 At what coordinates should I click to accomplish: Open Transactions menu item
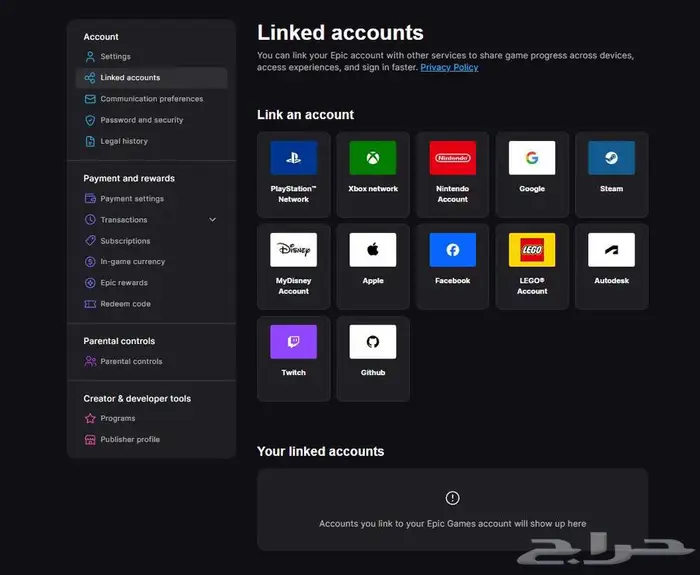pos(151,220)
